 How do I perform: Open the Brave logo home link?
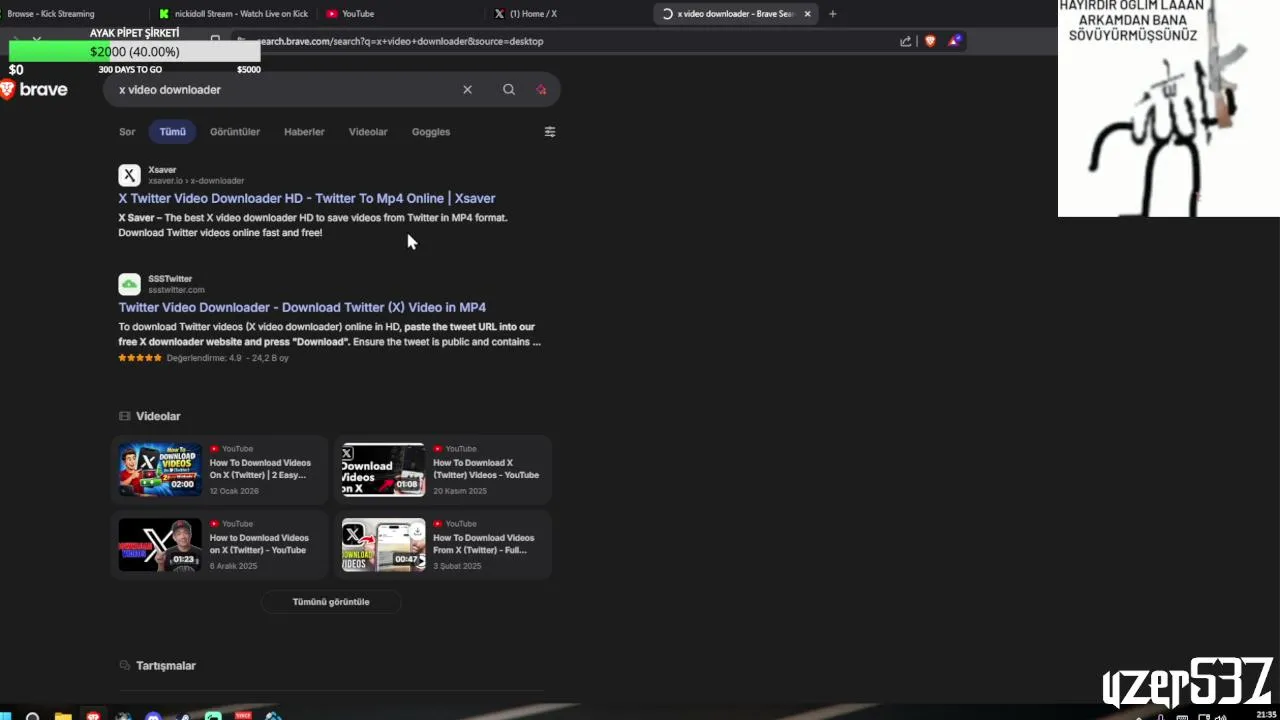(x=34, y=90)
